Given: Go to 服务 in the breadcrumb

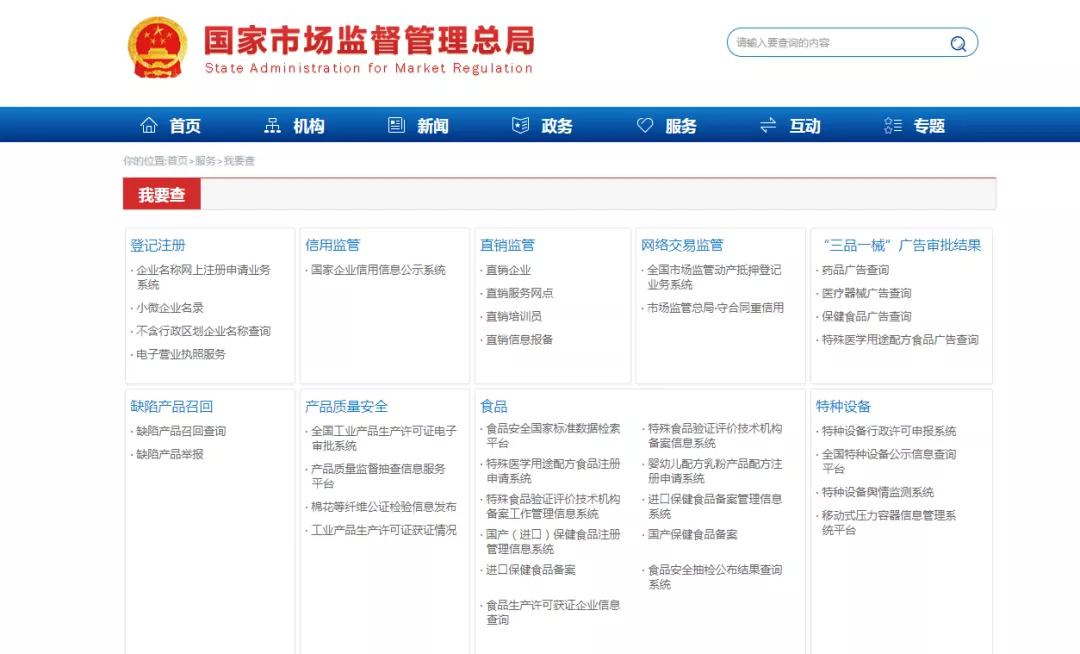Looking at the screenshot, I should tap(205, 161).
